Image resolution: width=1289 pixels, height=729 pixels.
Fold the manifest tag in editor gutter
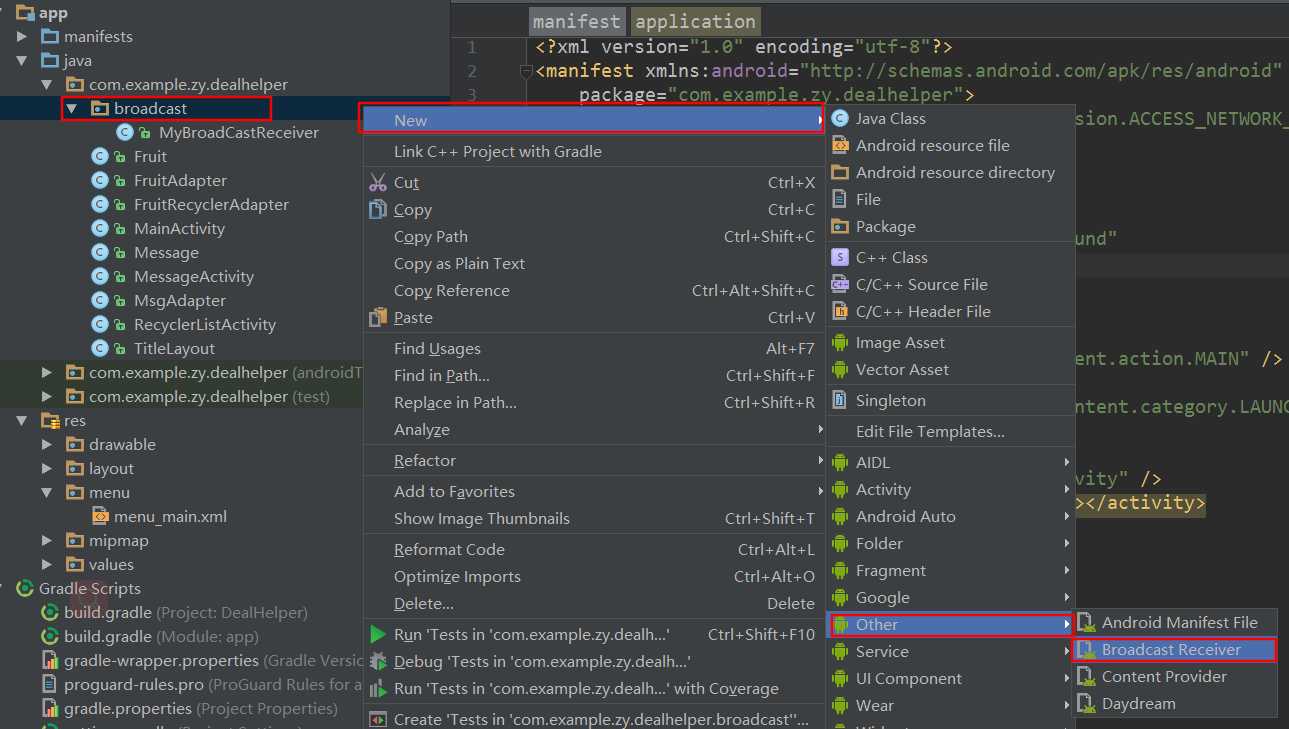(526, 71)
